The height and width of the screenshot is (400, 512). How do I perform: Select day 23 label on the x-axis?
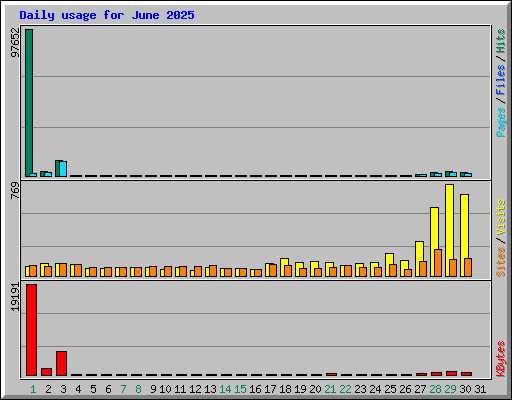[x=360, y=389]
